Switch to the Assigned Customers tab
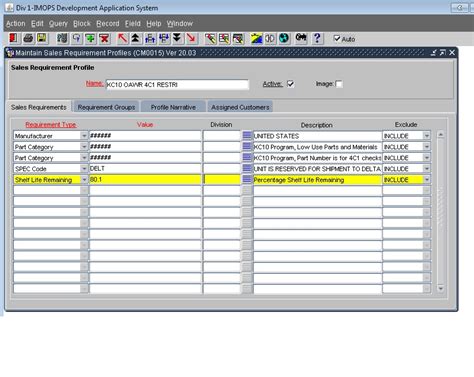 tap(240, 107)
